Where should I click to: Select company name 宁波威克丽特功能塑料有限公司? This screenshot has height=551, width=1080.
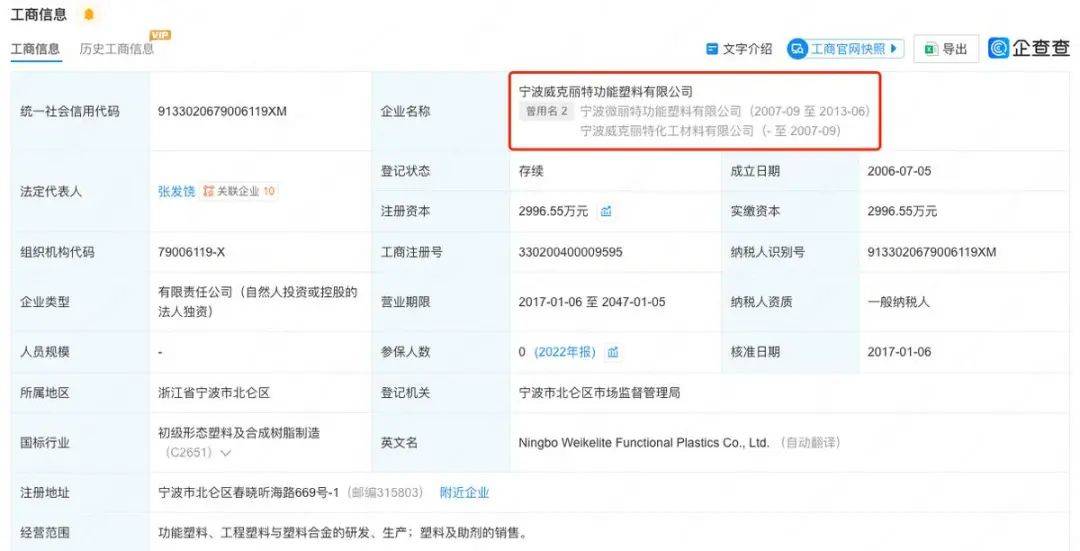(x=605, y=92)
